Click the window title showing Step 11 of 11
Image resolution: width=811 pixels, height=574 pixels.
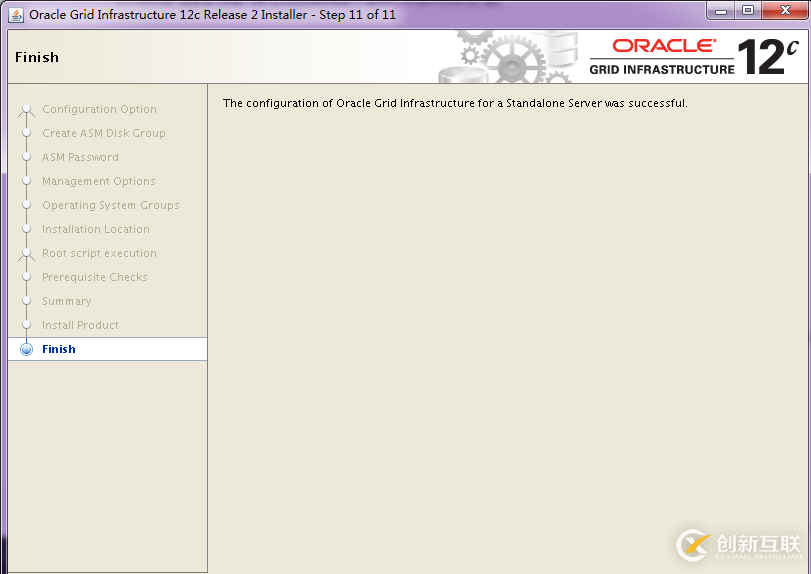click(213, 14)
